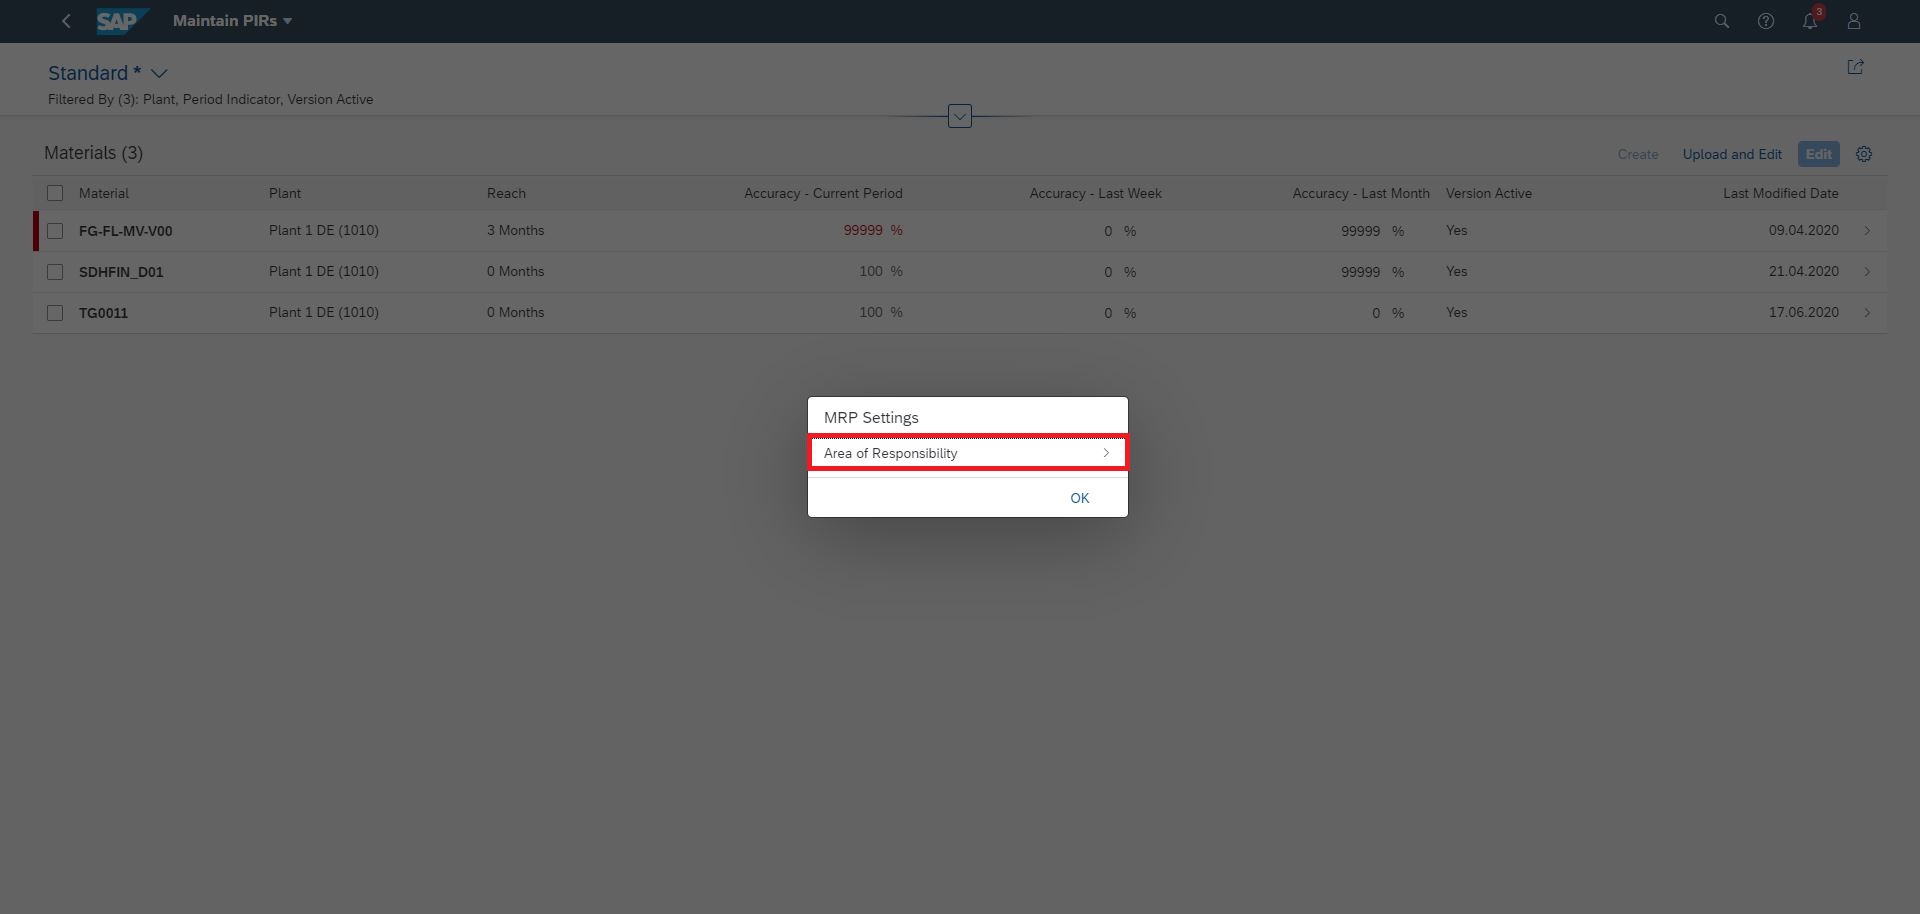
Task: Open the help question mark icon
Action: 1766,21
